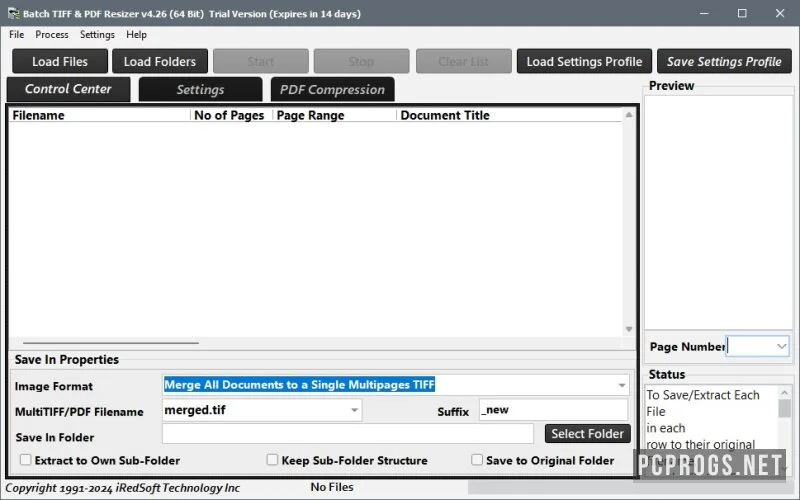800x500 pixels.
Task: Click the disabled Start button
Action: [261, 61]
